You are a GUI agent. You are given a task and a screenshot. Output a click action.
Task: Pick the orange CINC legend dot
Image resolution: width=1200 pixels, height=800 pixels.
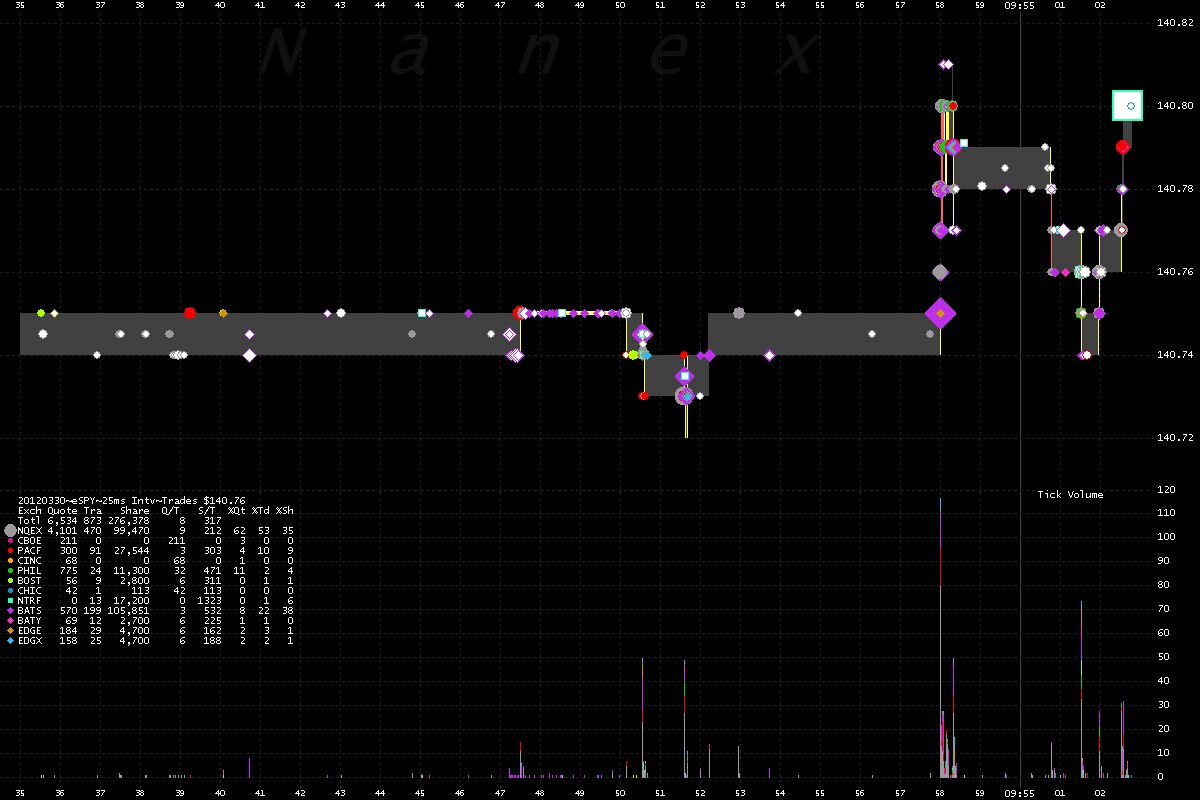pos(10,561)
